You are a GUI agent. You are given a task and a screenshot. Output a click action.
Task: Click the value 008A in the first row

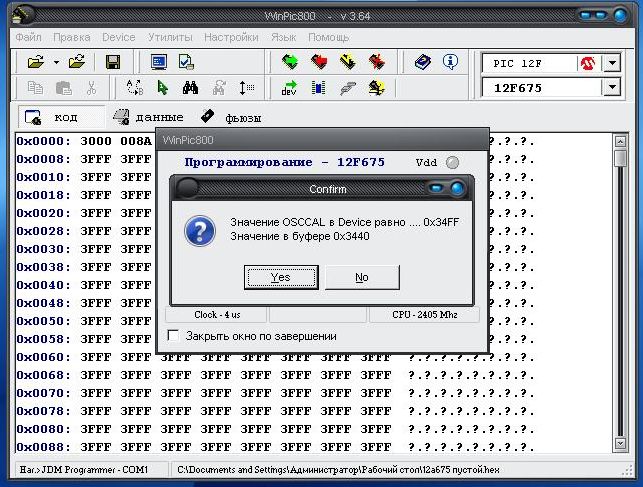[x=136, y=141]
